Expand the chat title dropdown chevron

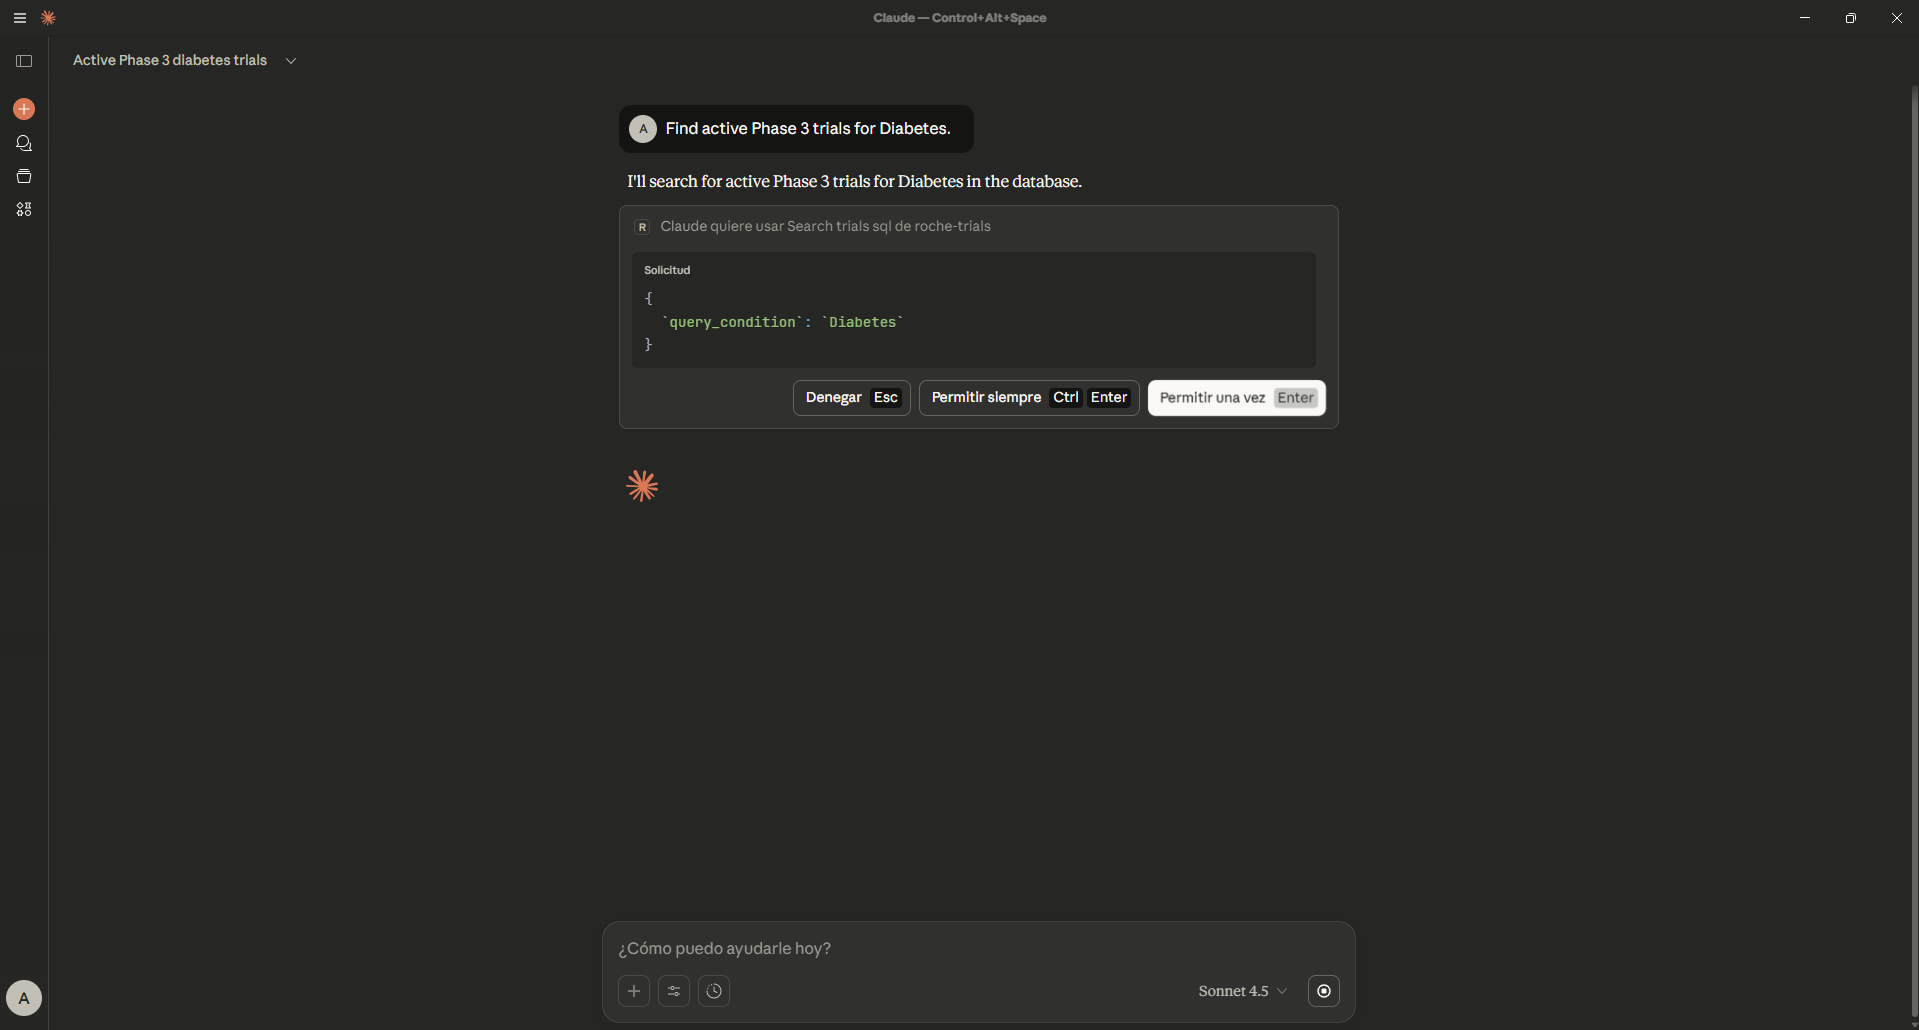click(291, 61)
